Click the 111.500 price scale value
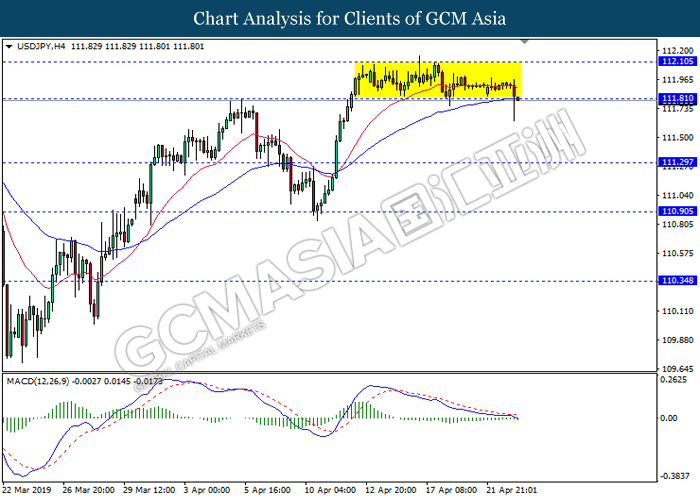This screenshot has width=700, height=500. click(678, 138)
